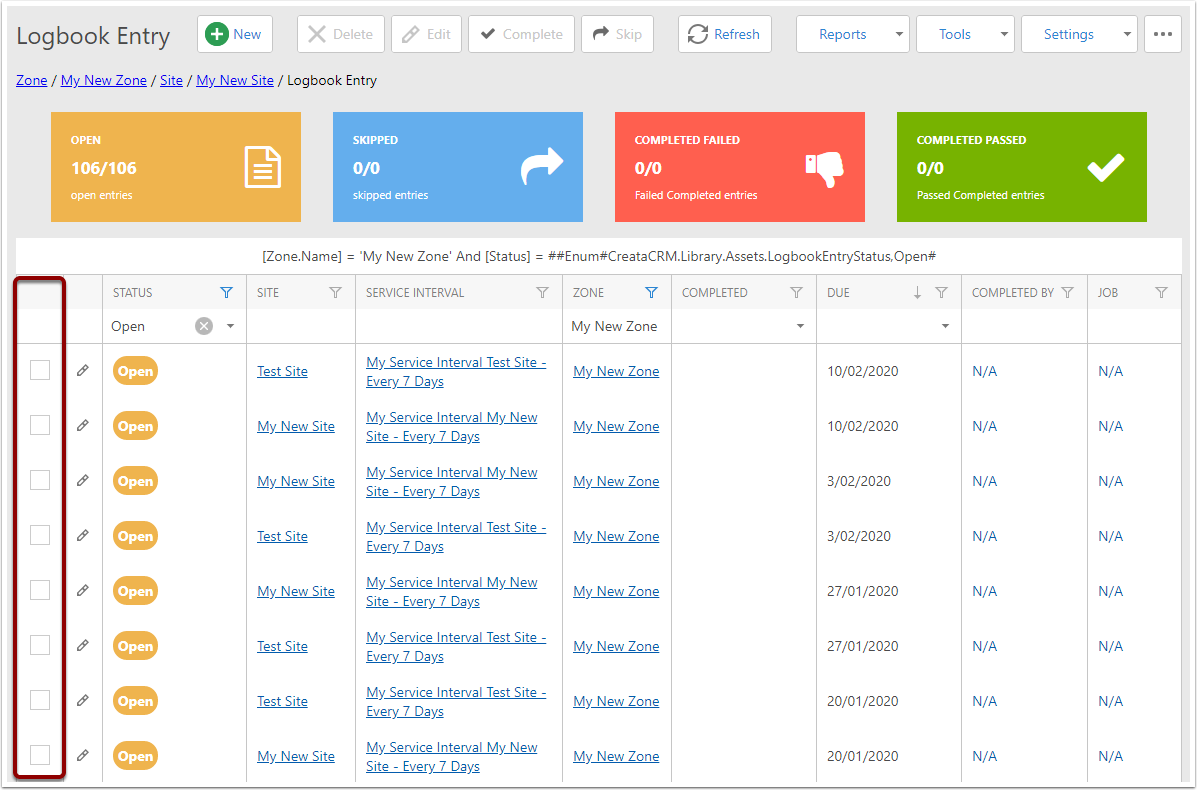The image size is (1197, 790).
Task: Edit pencil for Test Site due 20/01/2020
Action: point(82,700)
